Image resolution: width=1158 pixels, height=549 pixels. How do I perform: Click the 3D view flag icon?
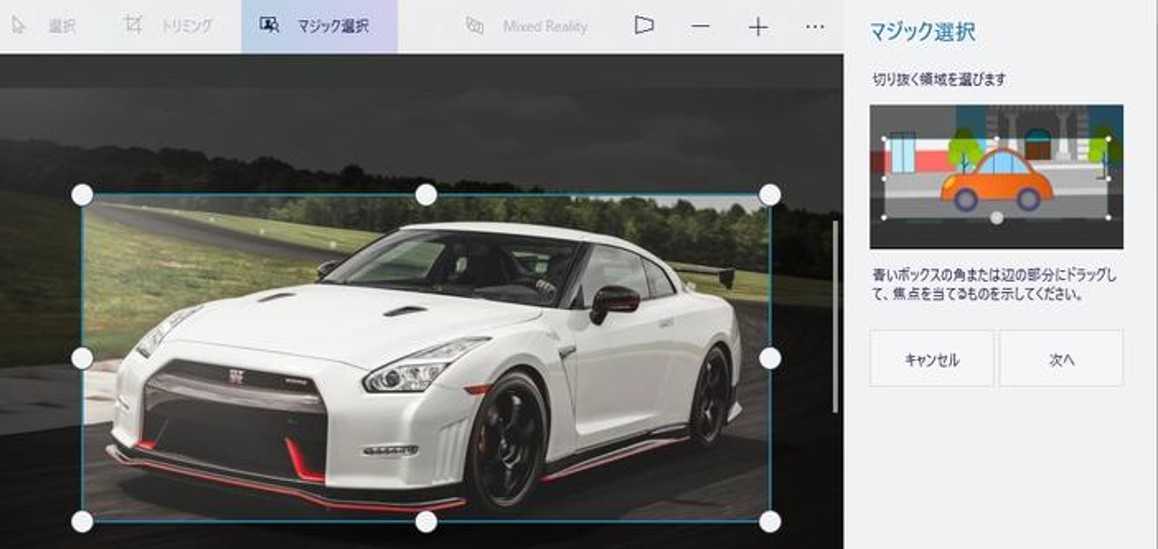pos(644,26)
